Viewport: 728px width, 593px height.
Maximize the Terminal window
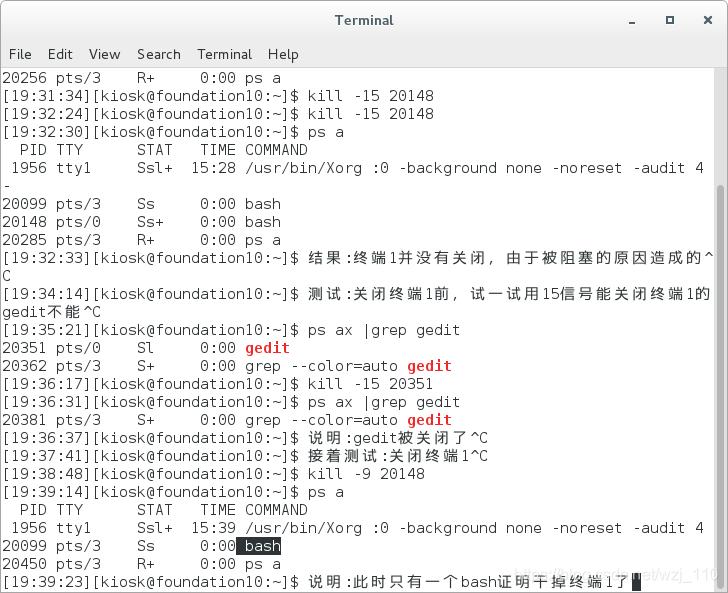click(x=670, y=20)
